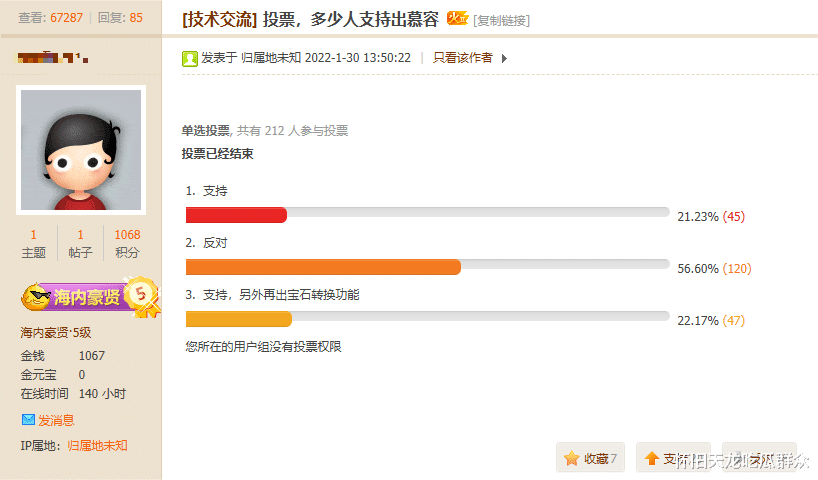Click the orange 反对 poll result bar
The width and height of the screenshot is (818, 480).
pyautogui.click(x=323, y=267)
